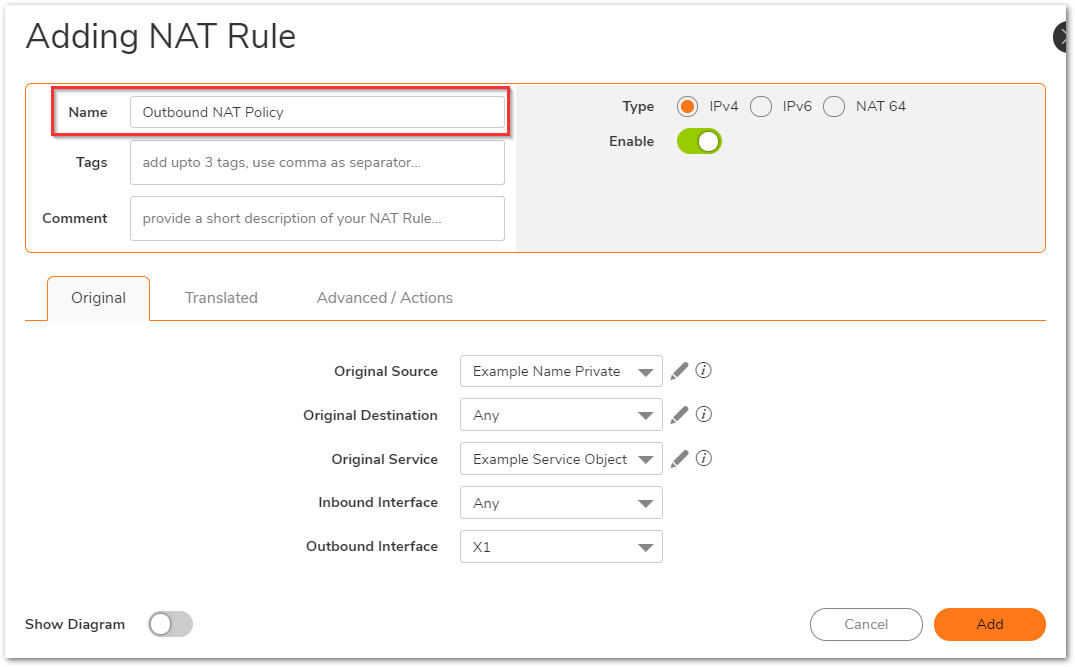Open the Original Destination dropdown
Viewport: 1075px width, 667px height.
[561, 415]
